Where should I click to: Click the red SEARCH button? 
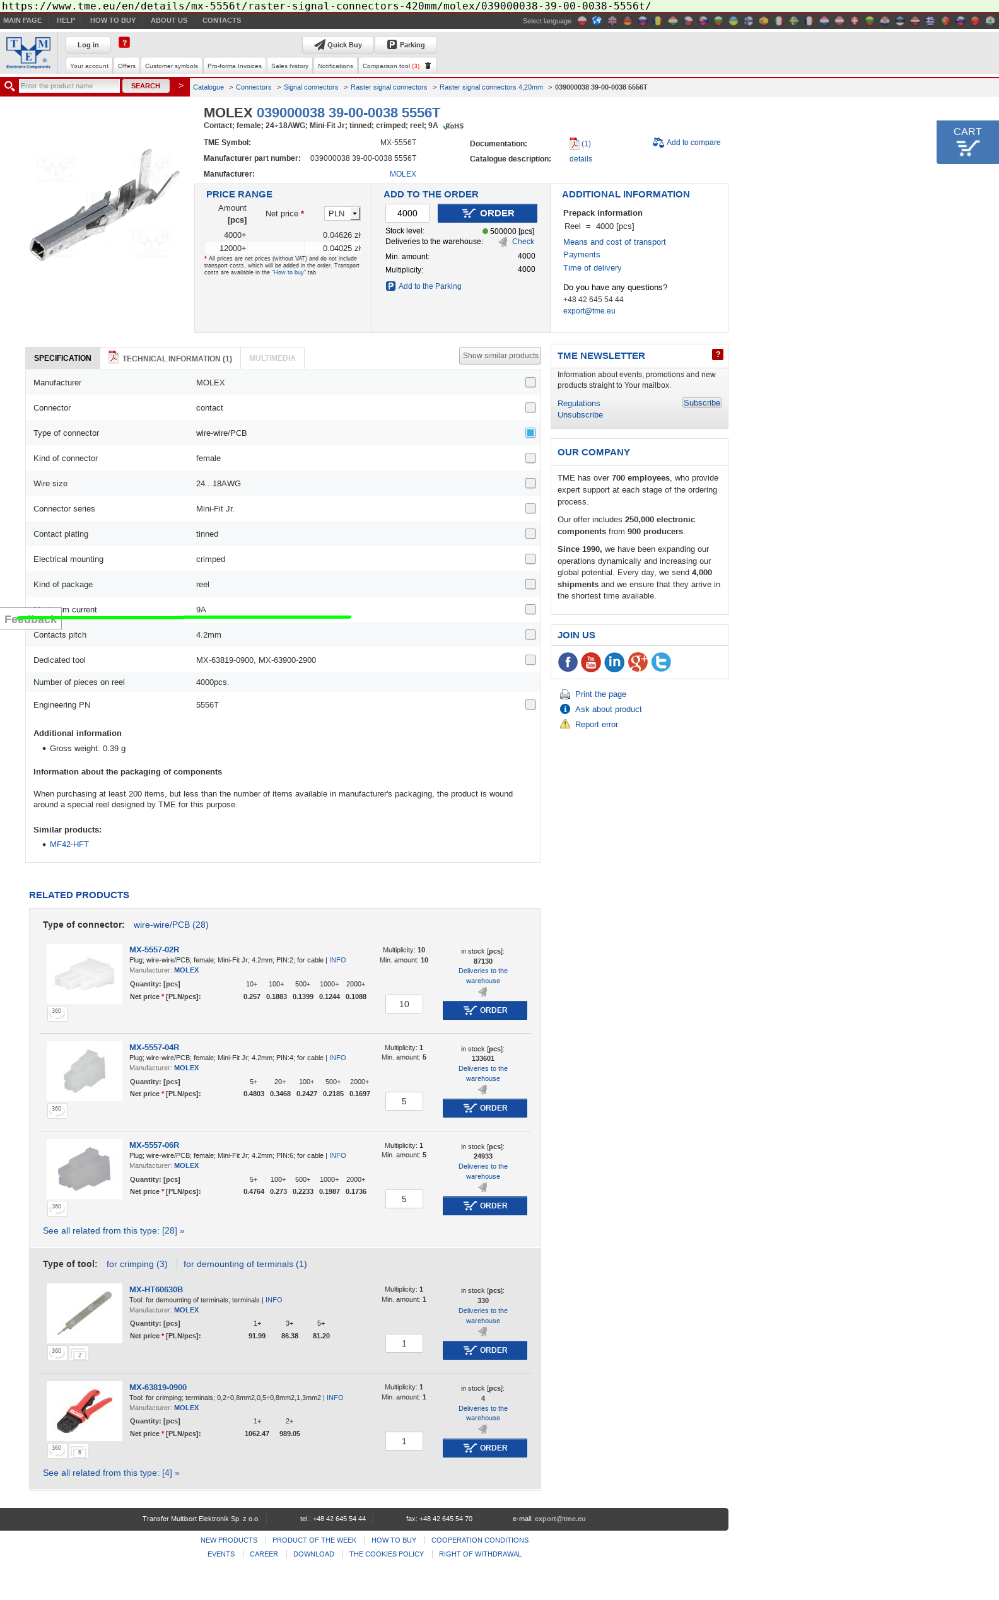pos(146,86)
